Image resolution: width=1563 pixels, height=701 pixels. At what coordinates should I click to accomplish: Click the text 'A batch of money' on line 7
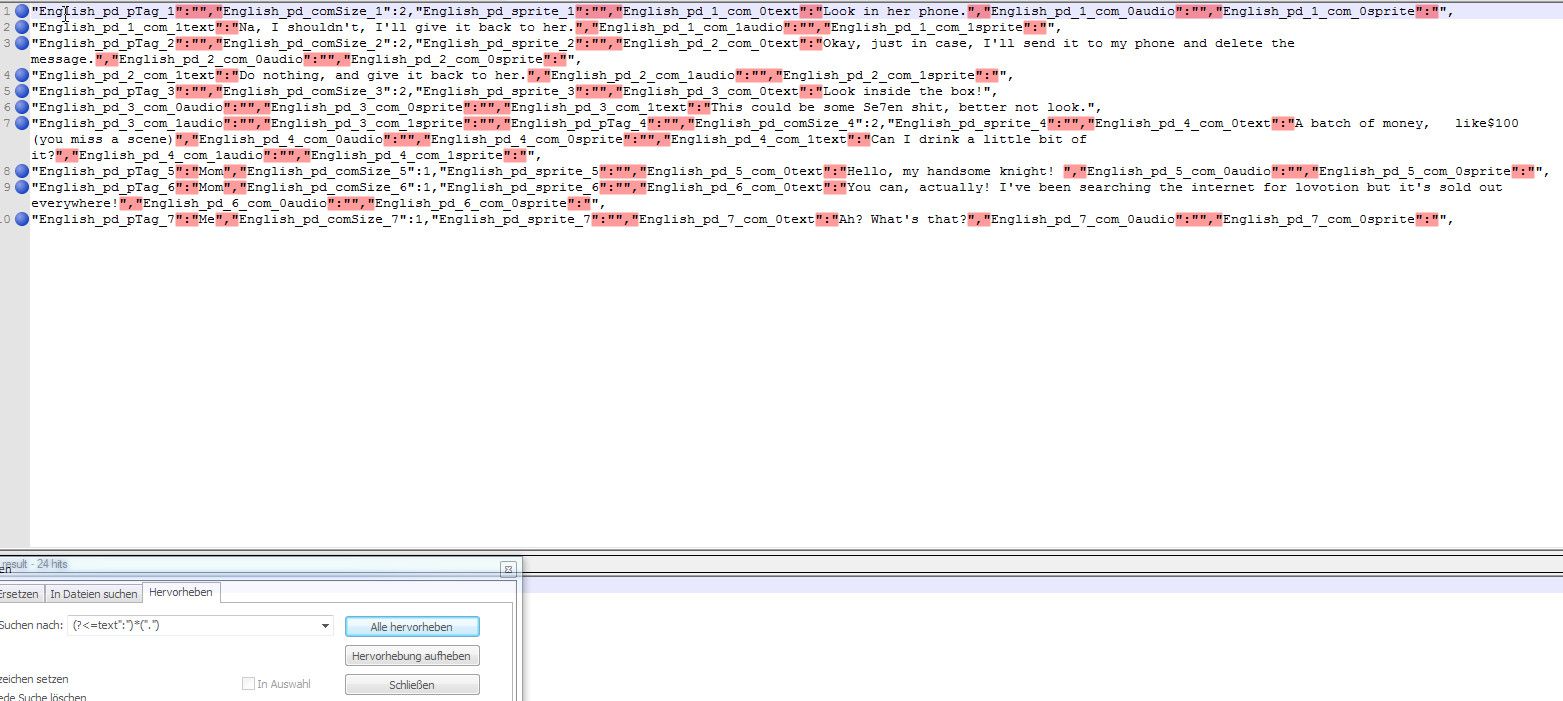tap(1358, 124)
